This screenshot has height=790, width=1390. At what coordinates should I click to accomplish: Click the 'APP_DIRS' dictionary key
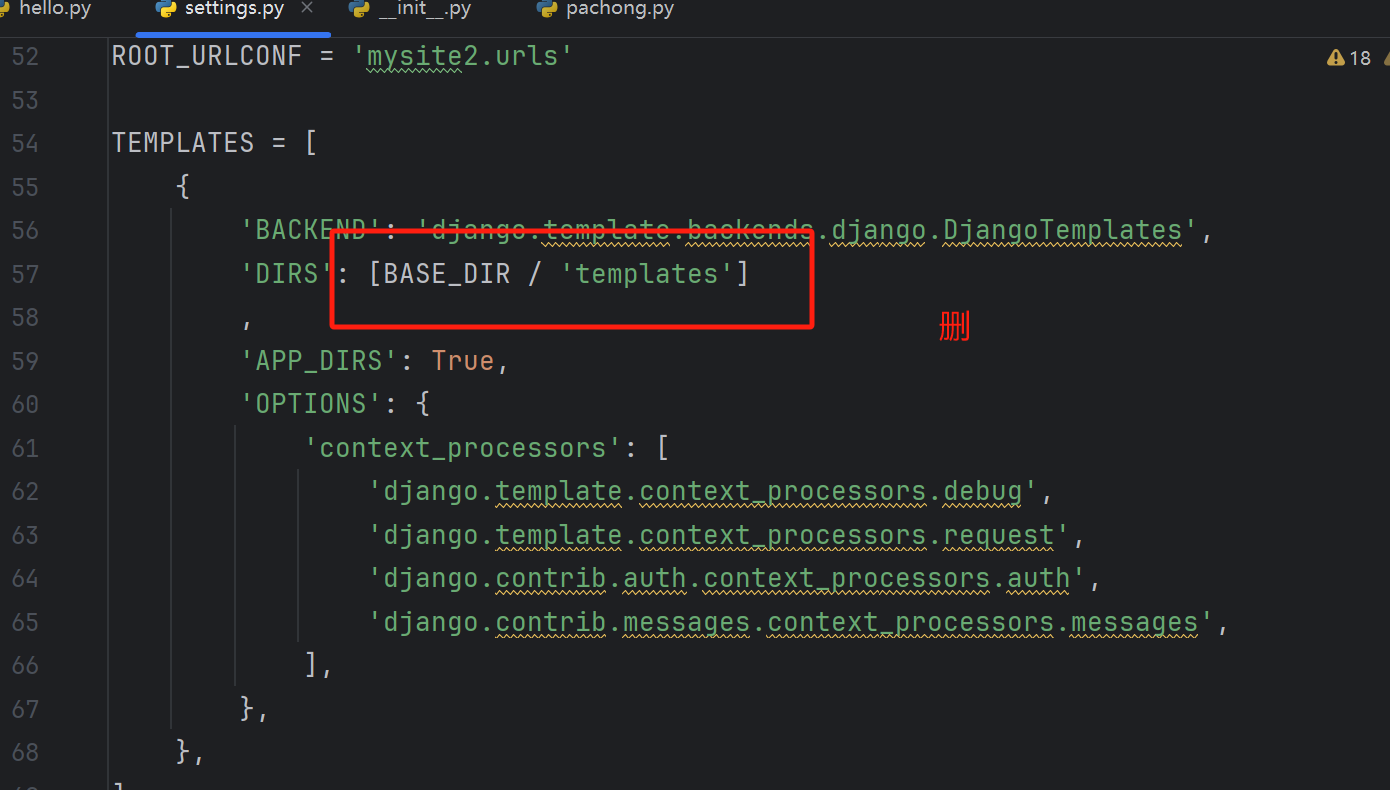[x=319, y=360]
